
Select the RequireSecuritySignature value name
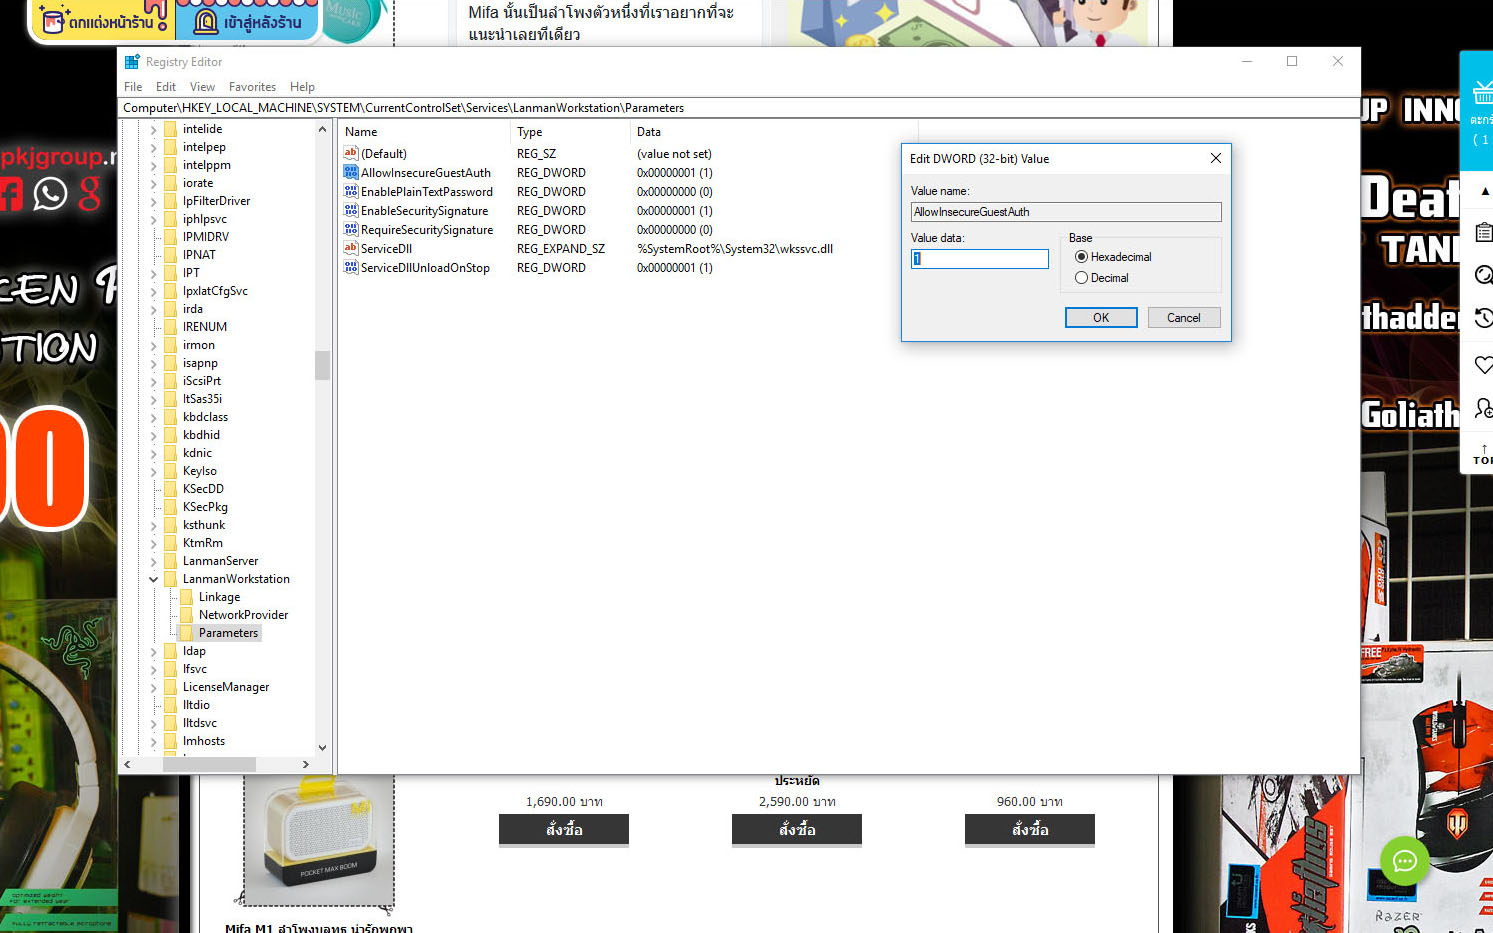pos(427,230)
